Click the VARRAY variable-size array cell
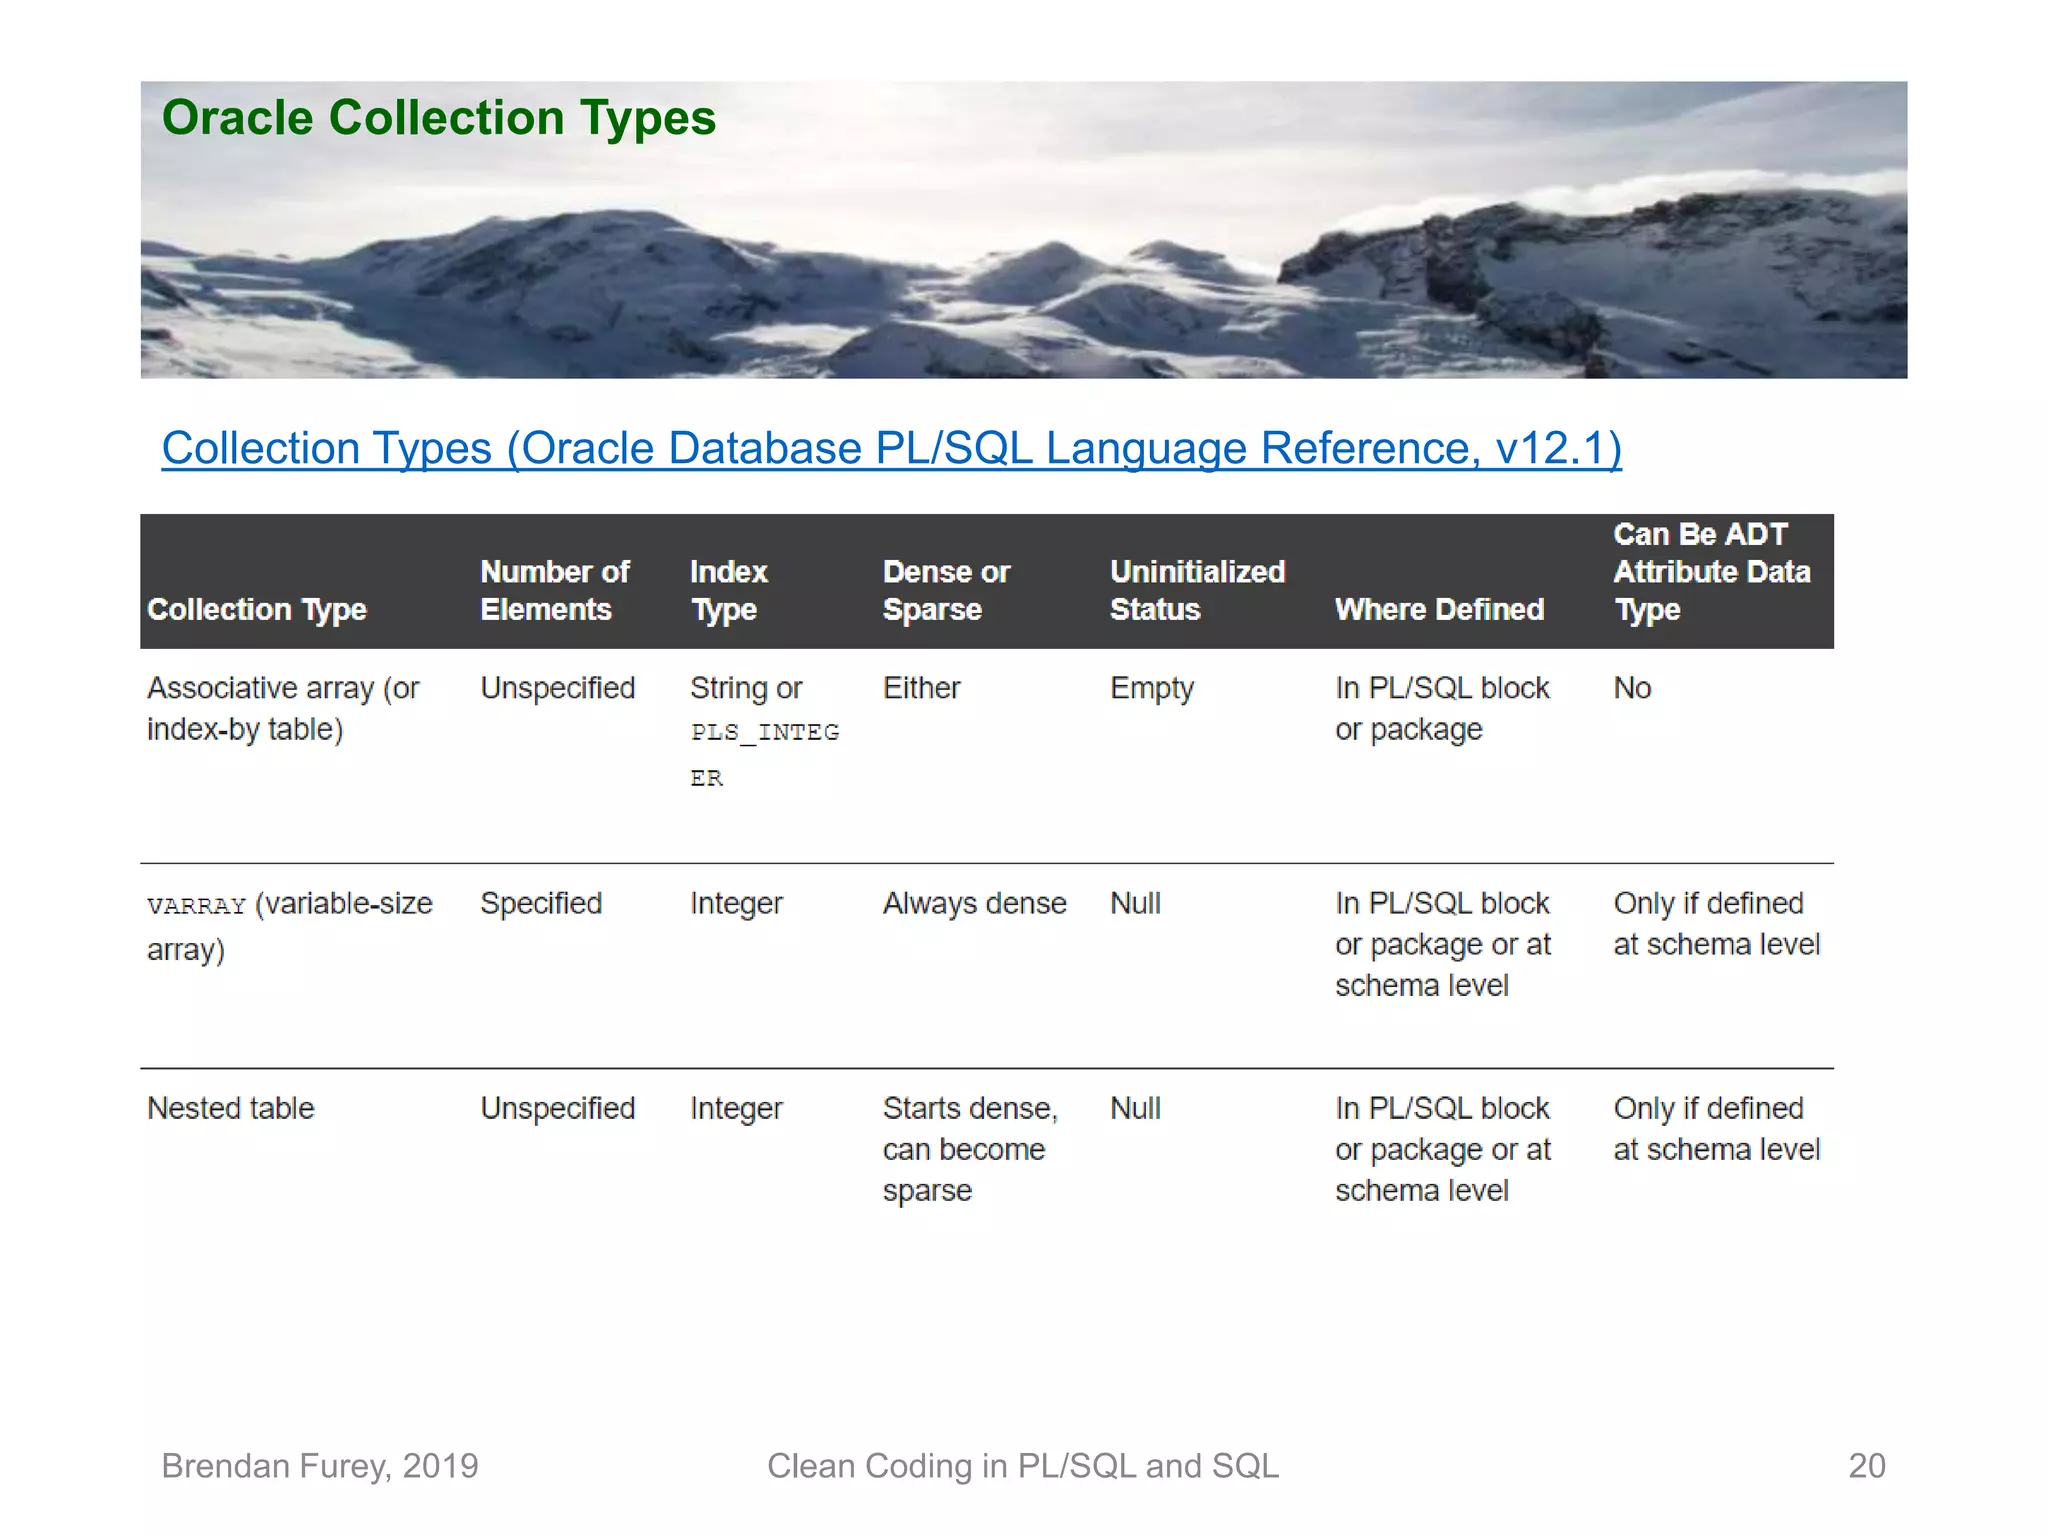This screenshot has width=2048, height=1536. tap(289, 925)
